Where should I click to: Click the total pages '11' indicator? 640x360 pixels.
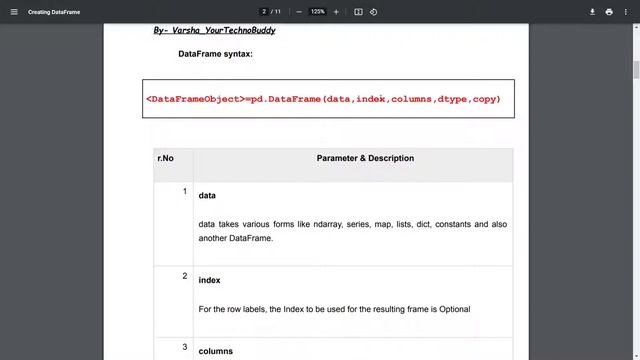coord(278,12)
